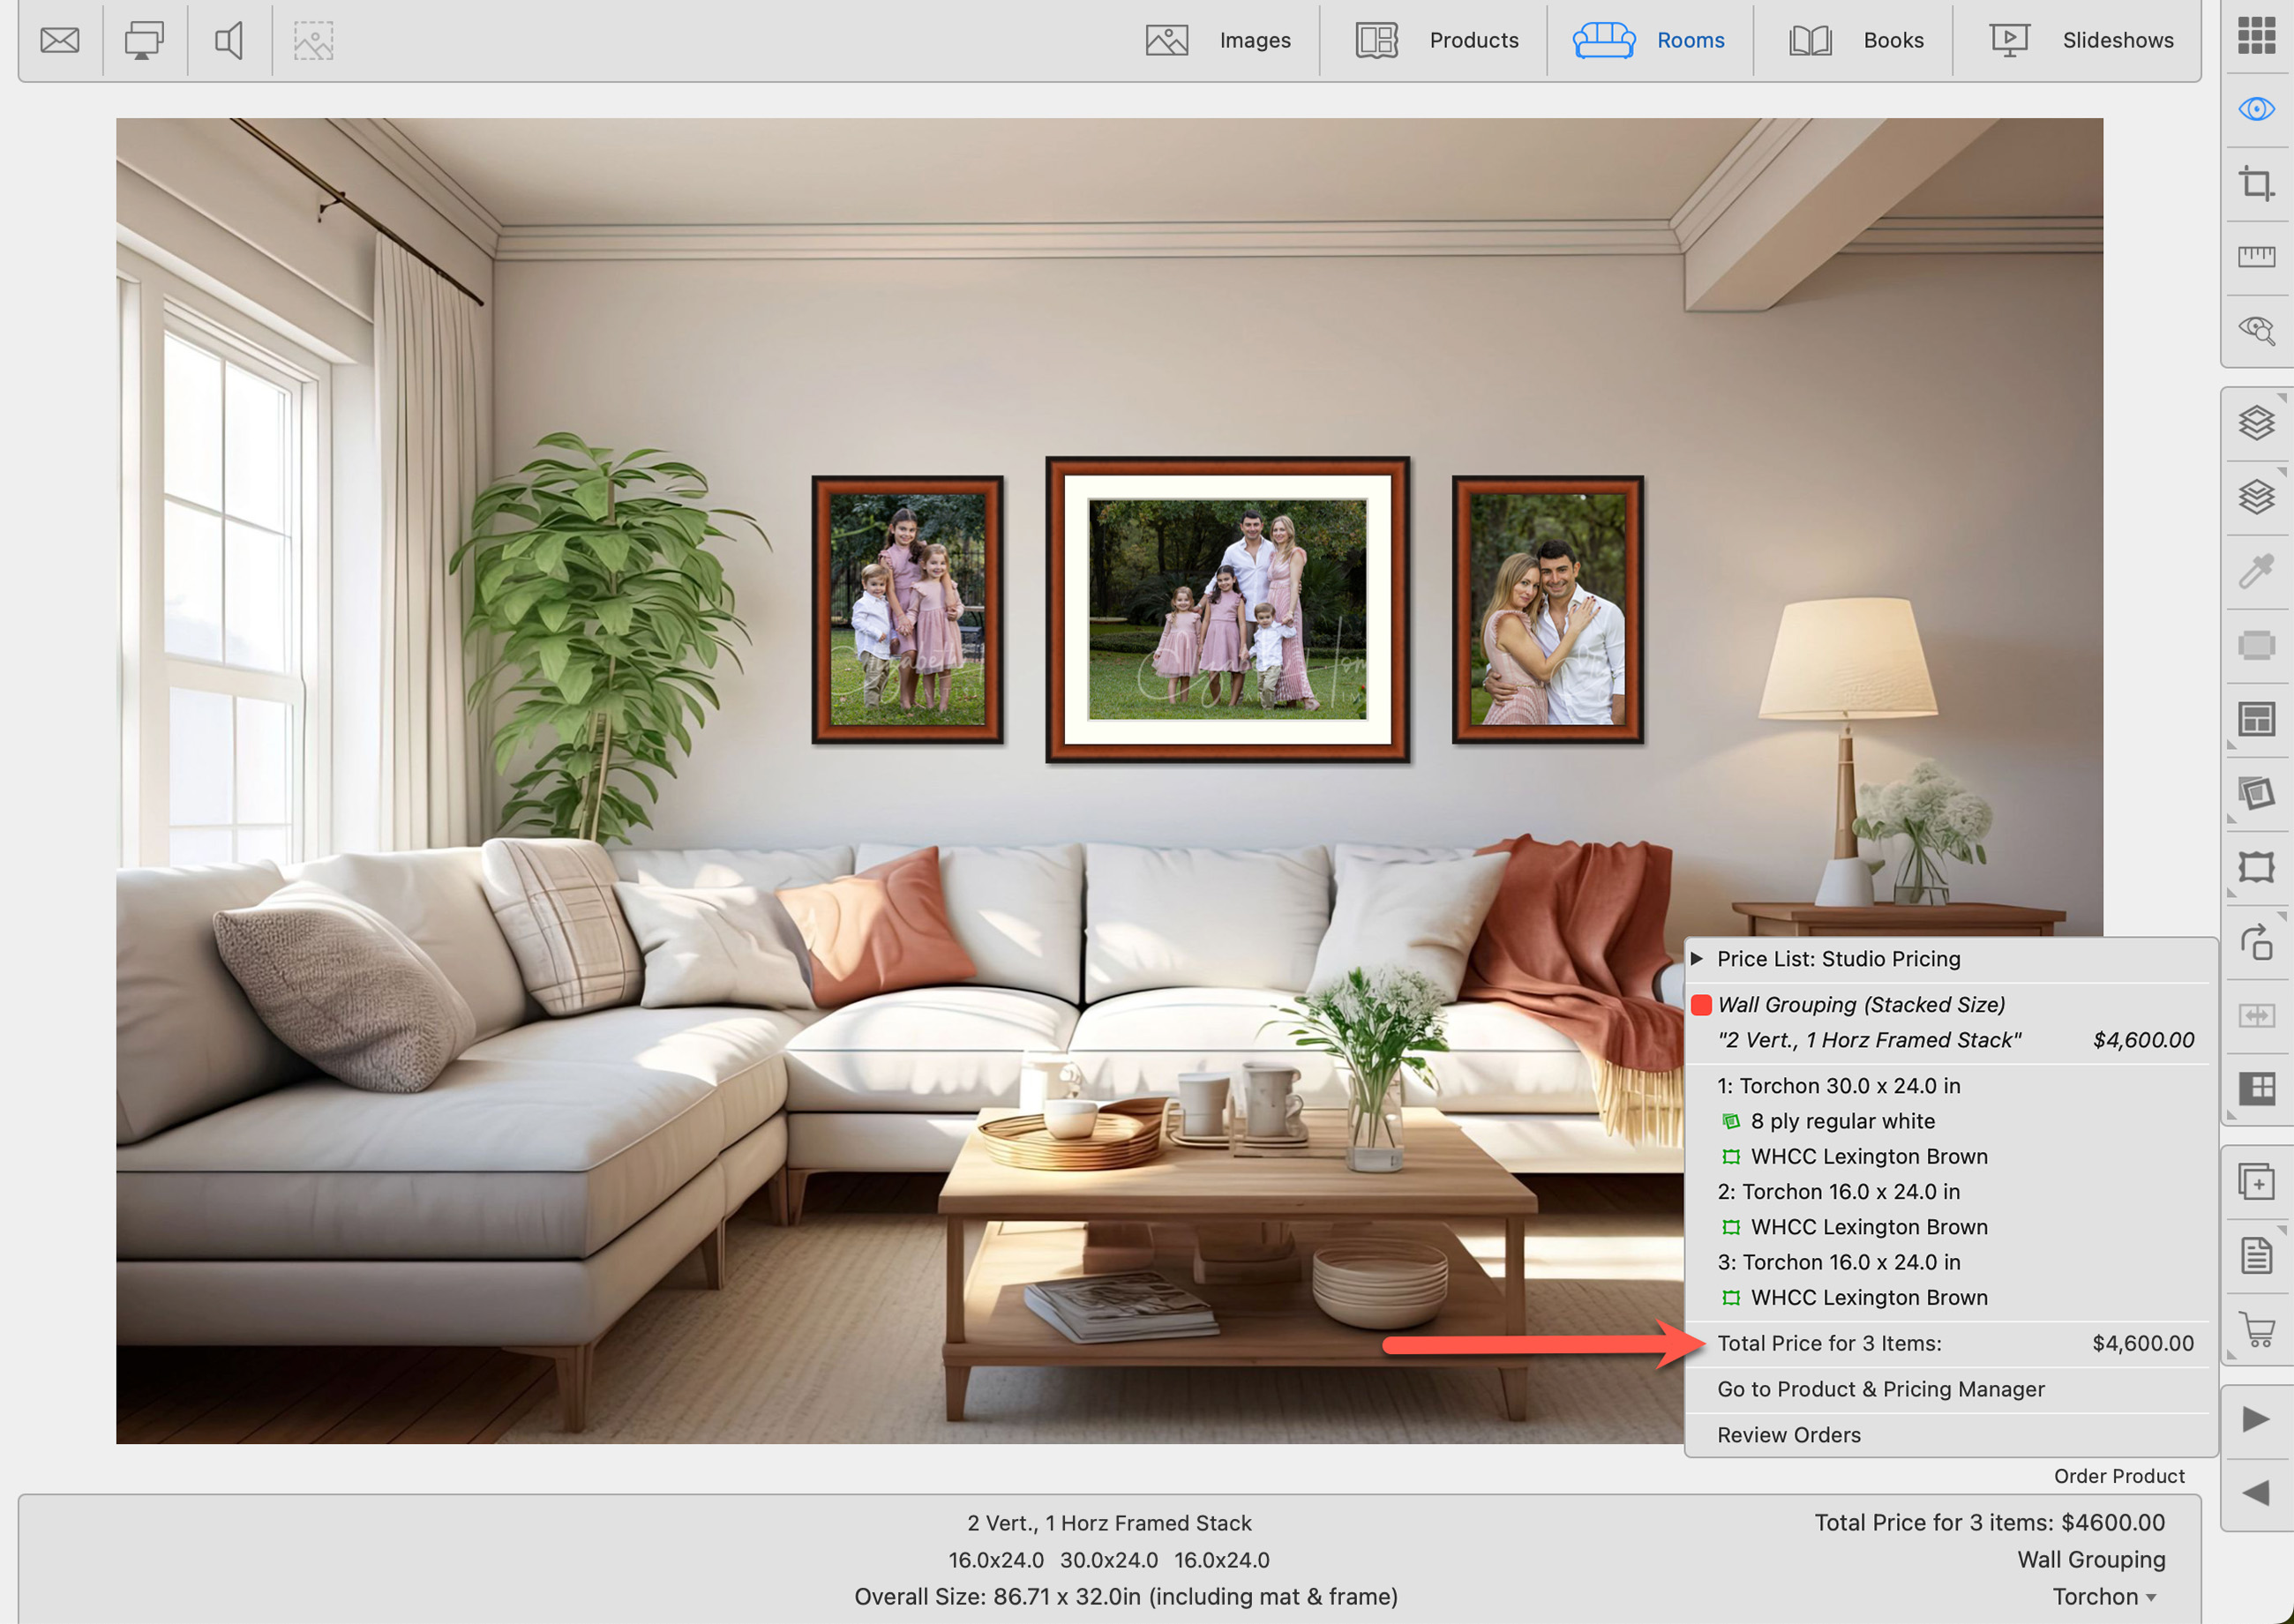Click Review Orders in the price panel

(x=1788, y=1435)
